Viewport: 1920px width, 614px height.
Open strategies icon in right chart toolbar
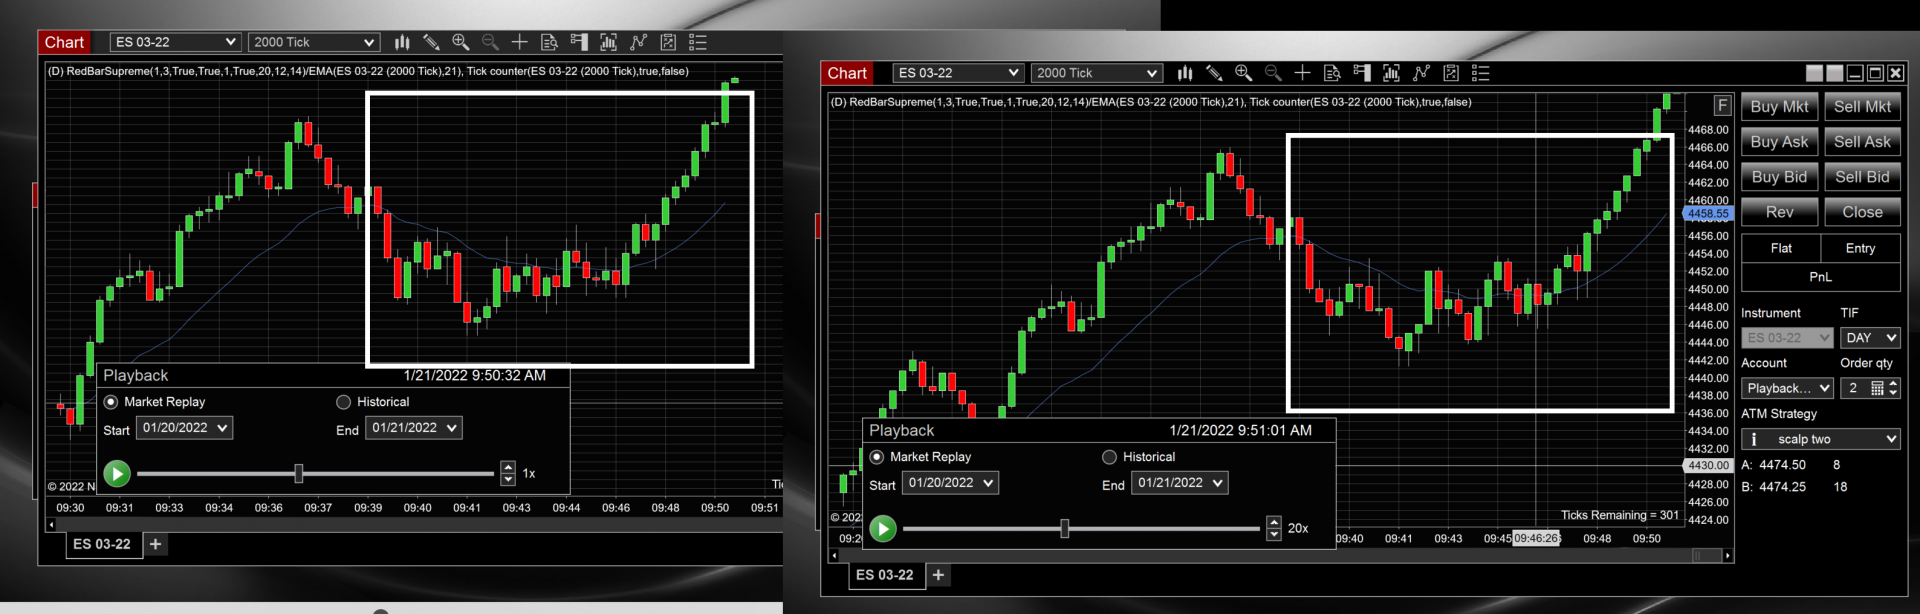pyautogui.click(x=1421, y=73)
